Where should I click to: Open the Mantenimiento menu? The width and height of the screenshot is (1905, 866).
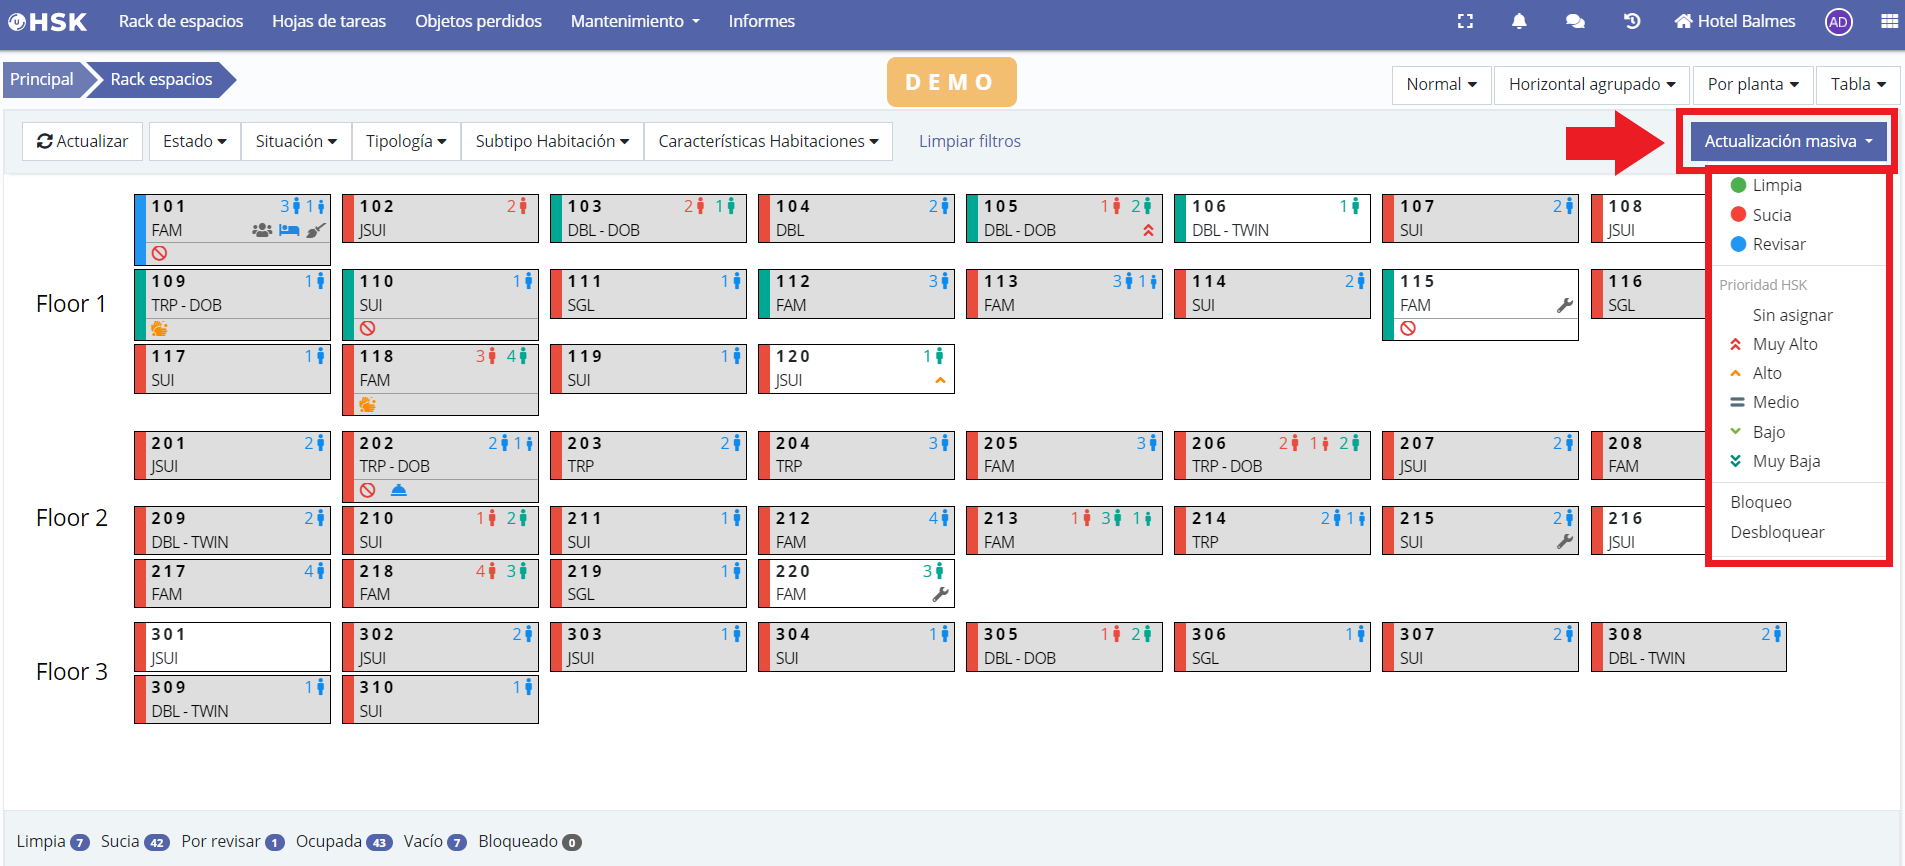(x=634, y=21)
